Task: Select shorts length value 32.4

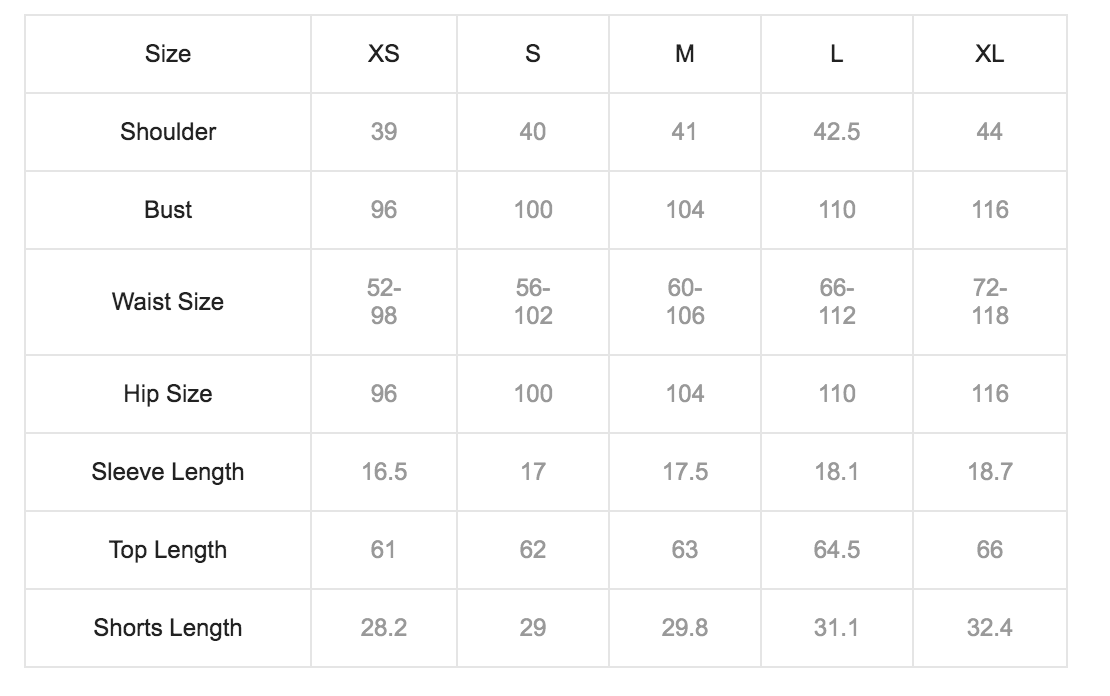Action: 990,627
